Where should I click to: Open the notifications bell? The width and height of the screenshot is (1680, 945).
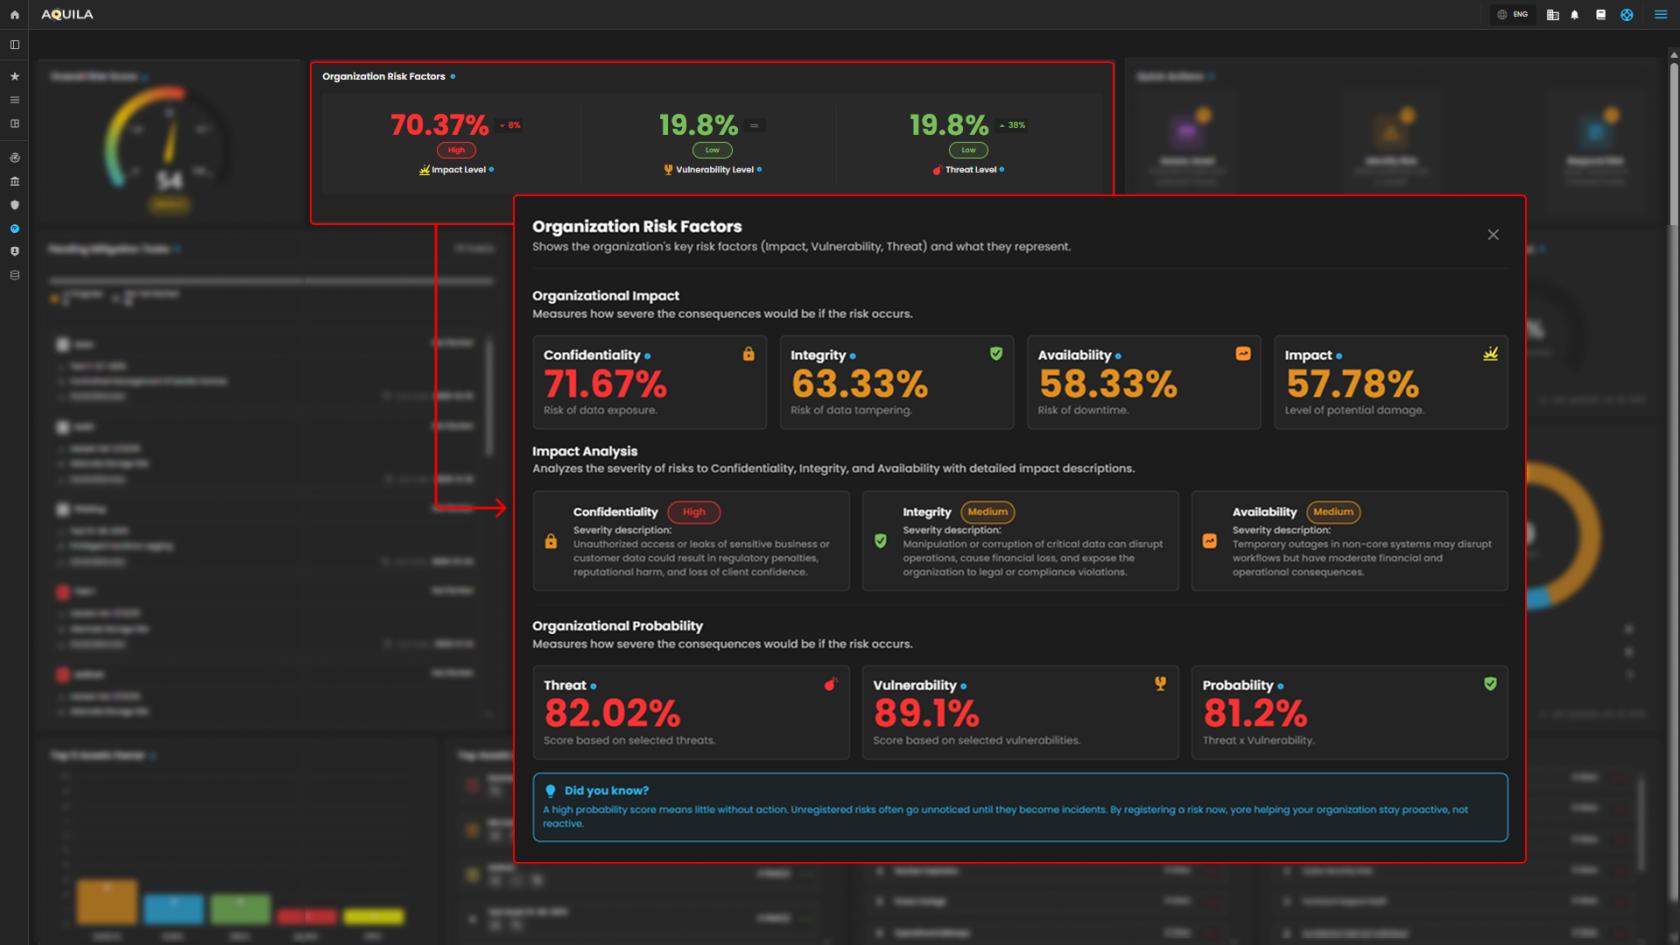(x=1575, y=15)
